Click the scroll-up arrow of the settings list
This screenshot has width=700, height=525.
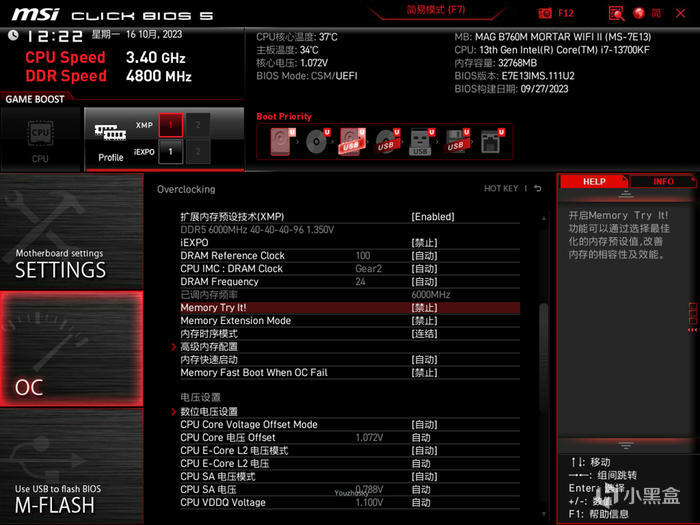[x=543, y=218]
